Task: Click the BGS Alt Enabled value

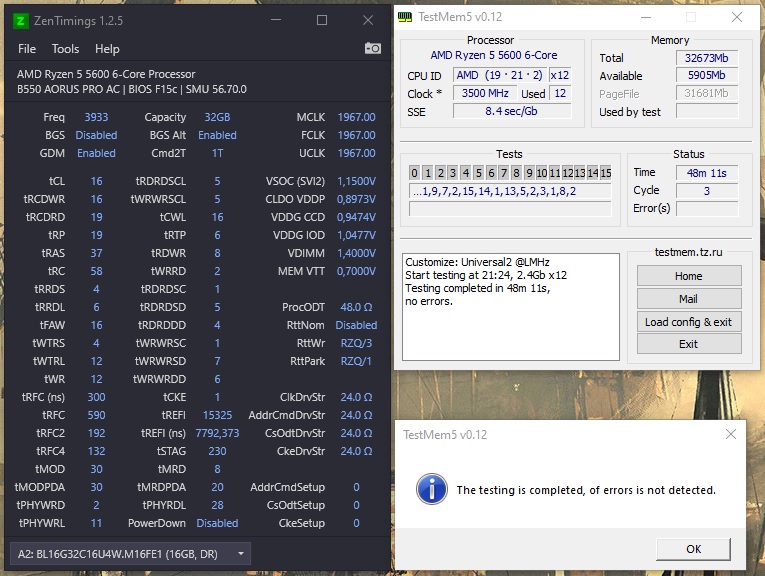Action: point(217,135)
